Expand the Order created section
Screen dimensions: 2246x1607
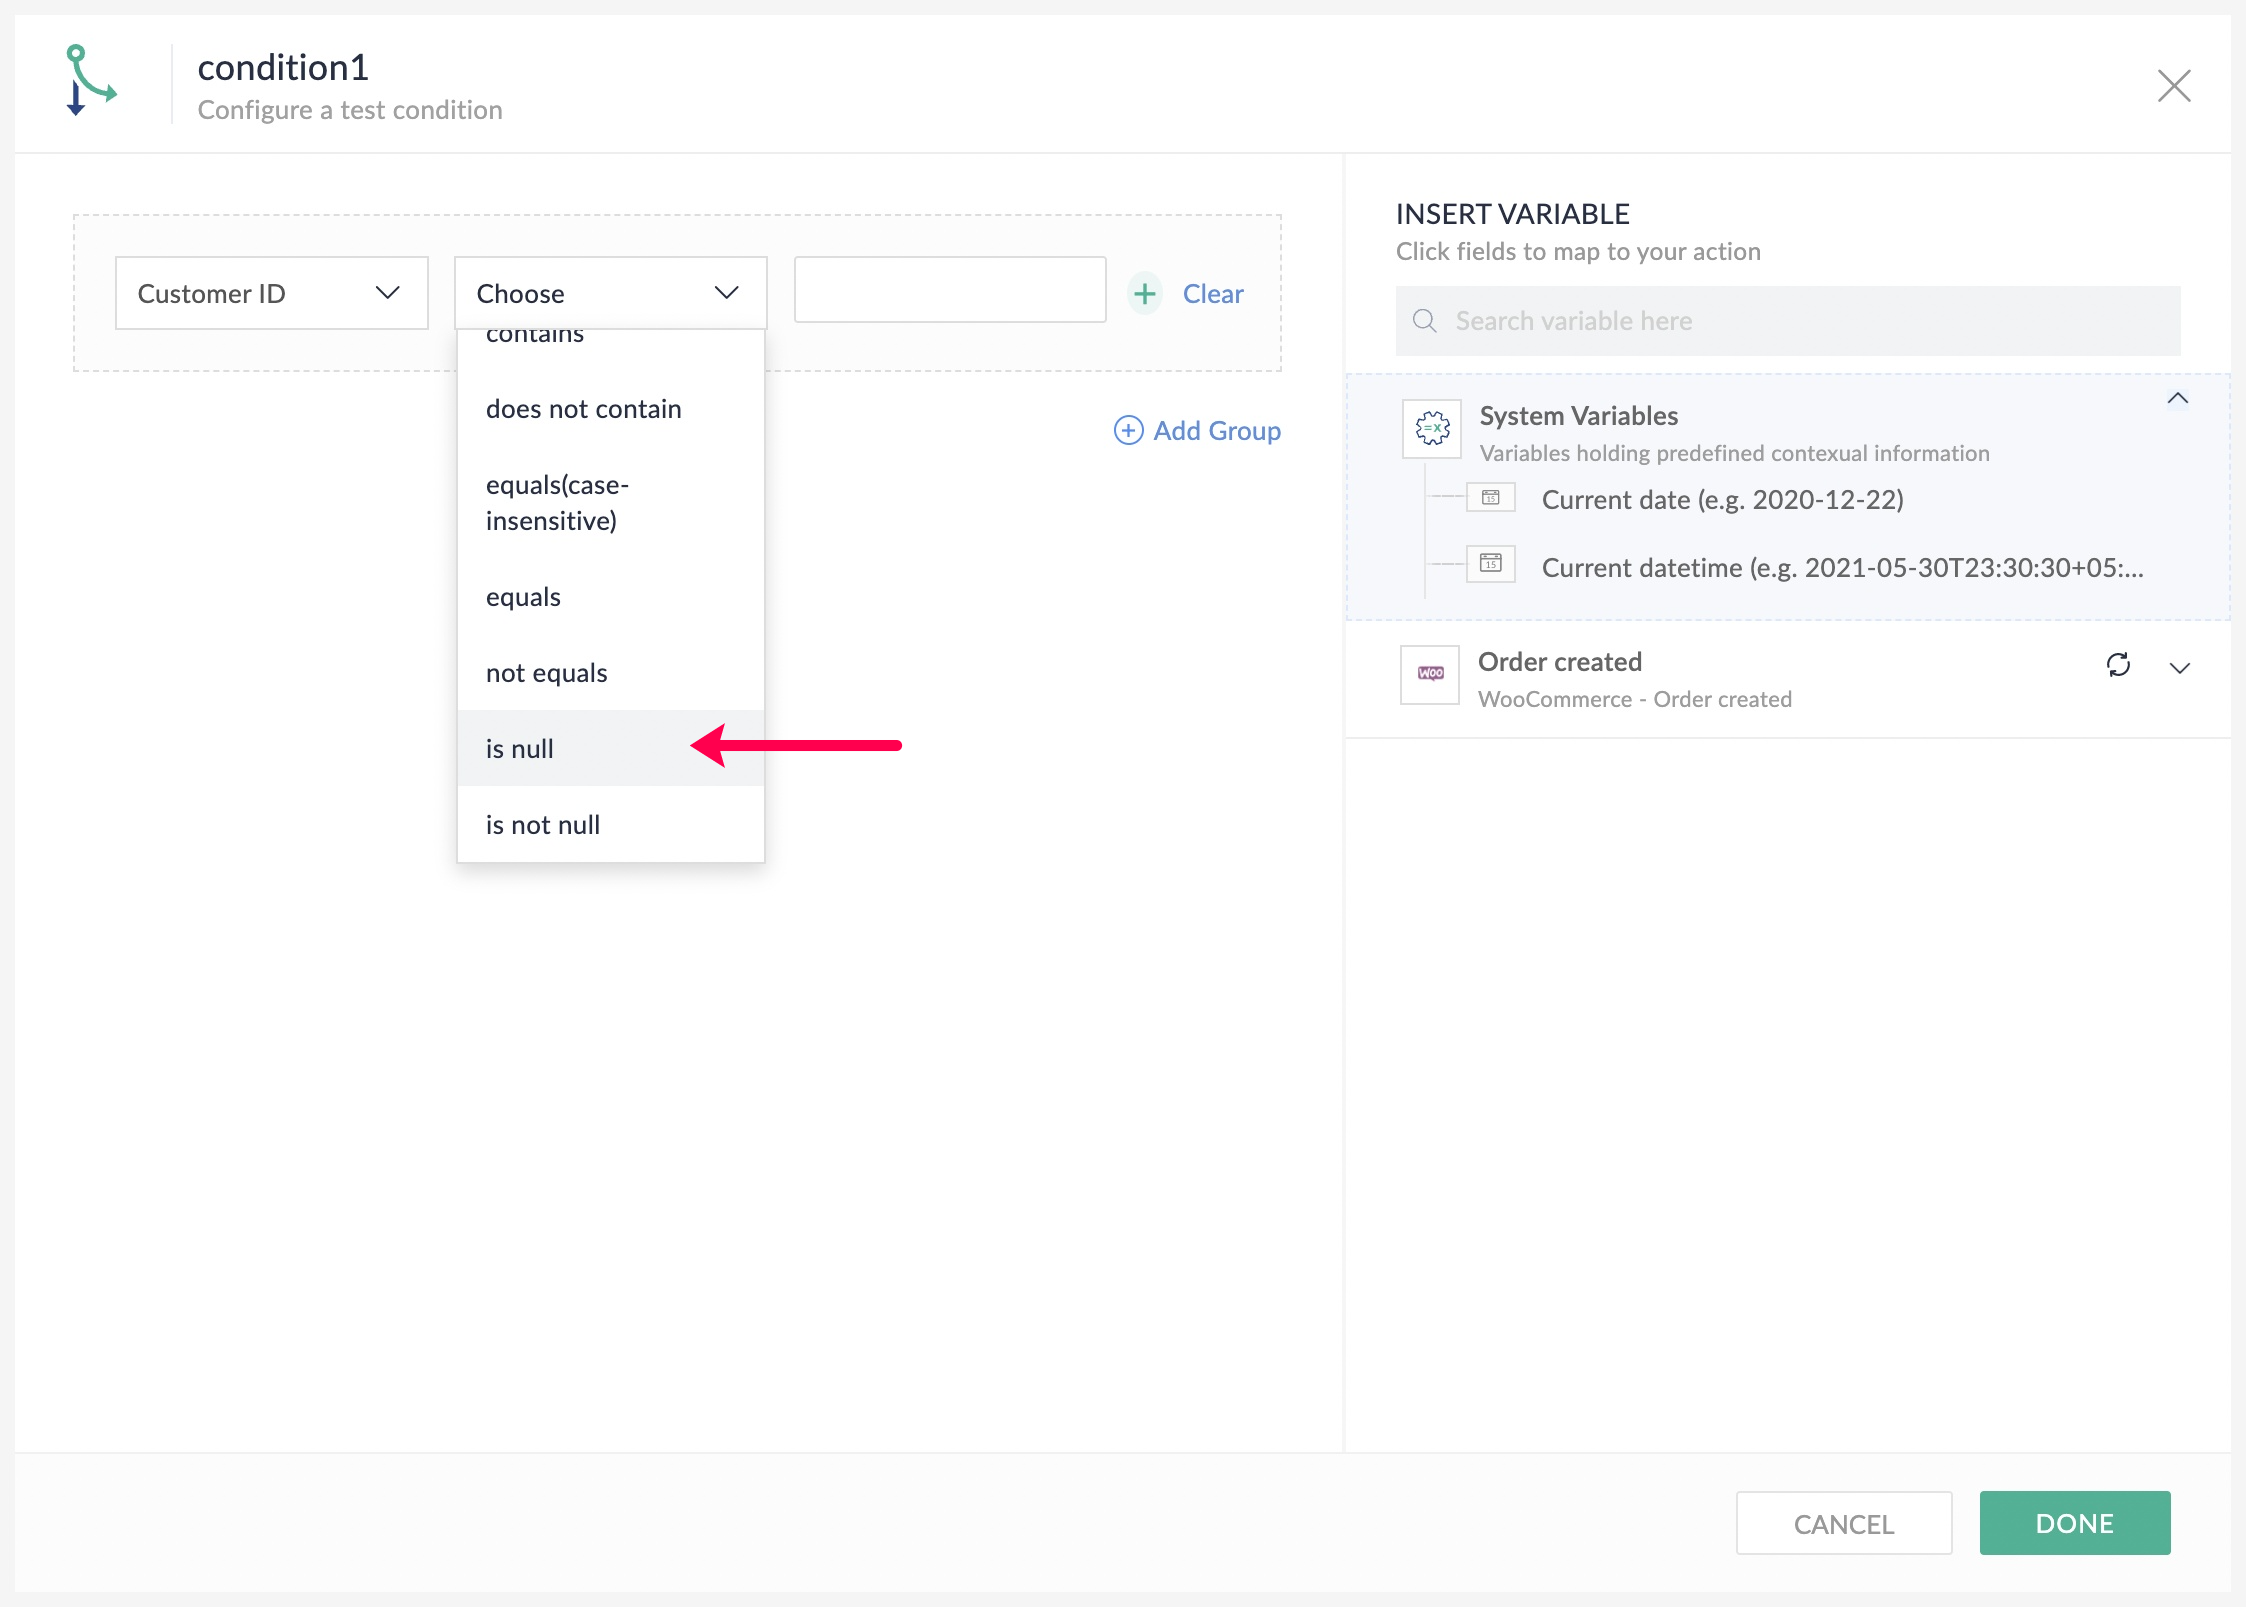click(2179, 668)
